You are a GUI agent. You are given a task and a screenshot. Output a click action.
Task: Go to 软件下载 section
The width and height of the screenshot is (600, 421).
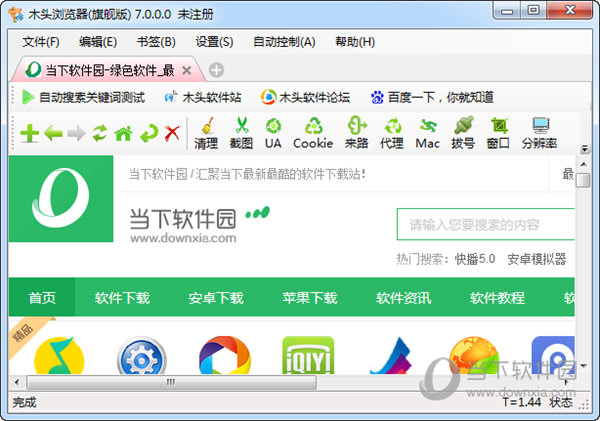coord(122,297)
